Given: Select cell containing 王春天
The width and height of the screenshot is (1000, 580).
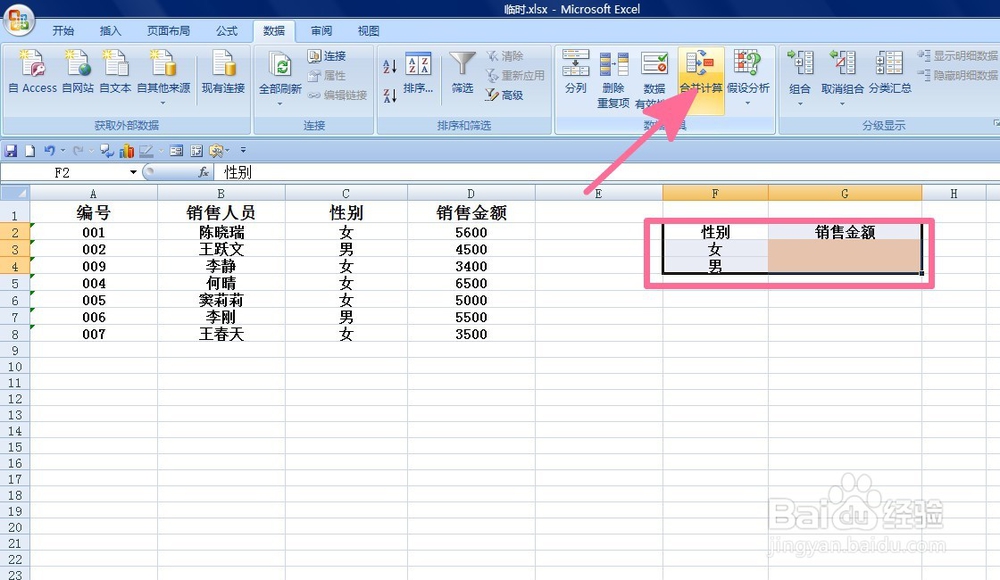Looking at the screenshot, I should click(221, 334).
